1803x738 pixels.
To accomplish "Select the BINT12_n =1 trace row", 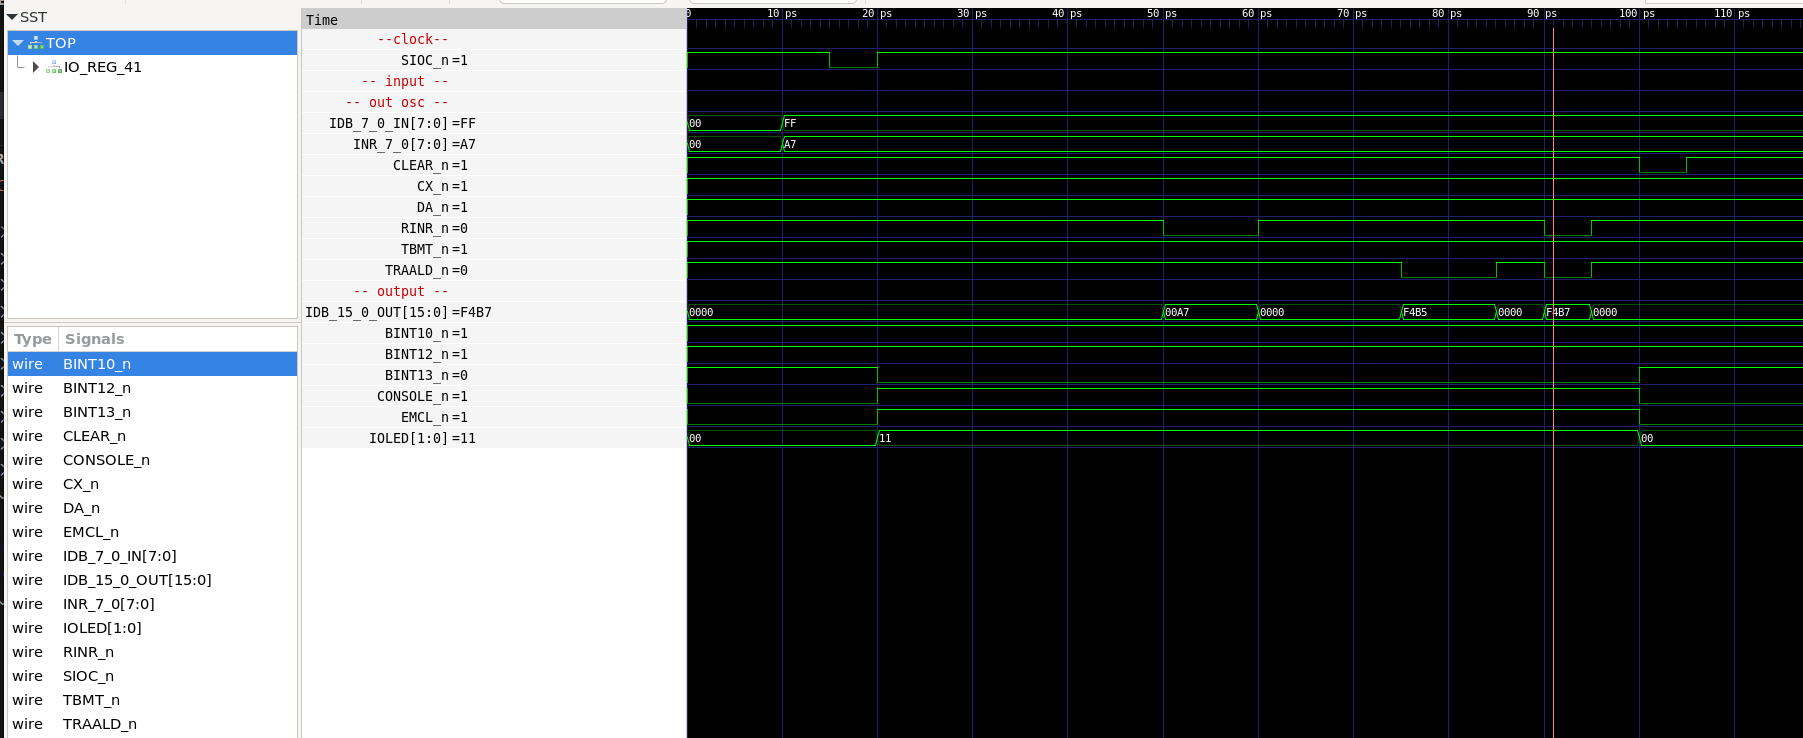I will click(x=494, y=354).
